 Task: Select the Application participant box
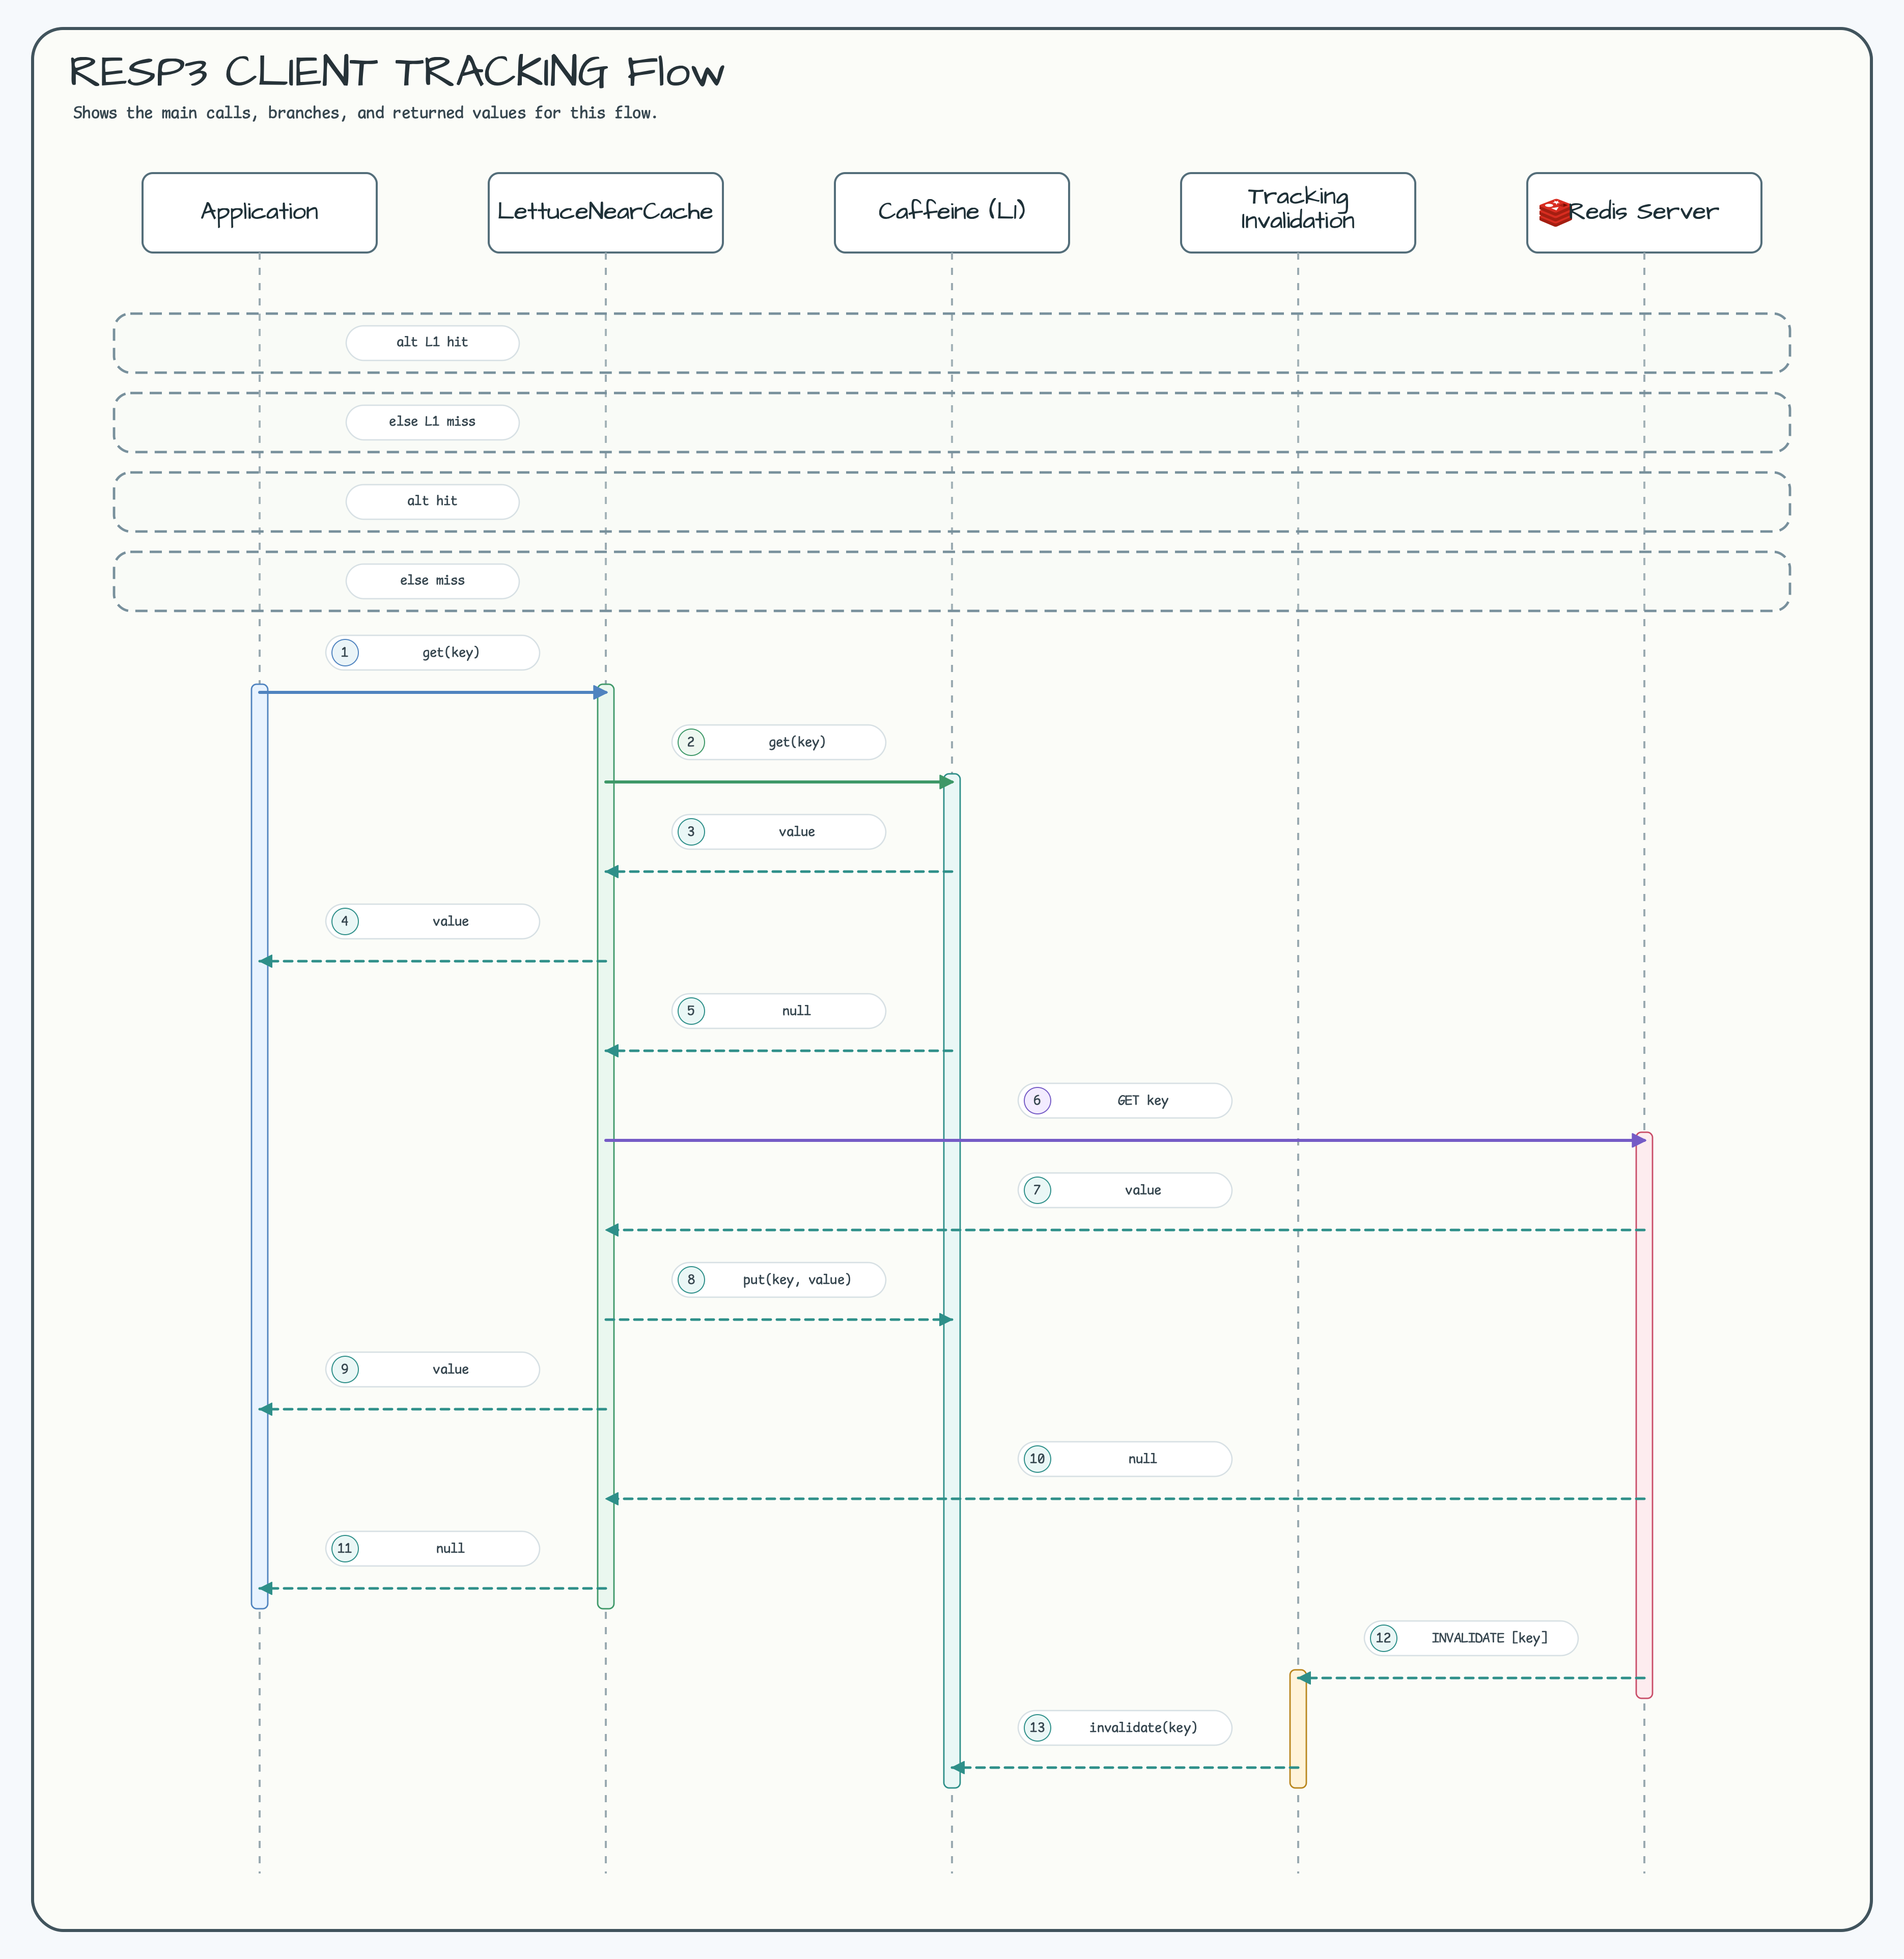[259, 212]
